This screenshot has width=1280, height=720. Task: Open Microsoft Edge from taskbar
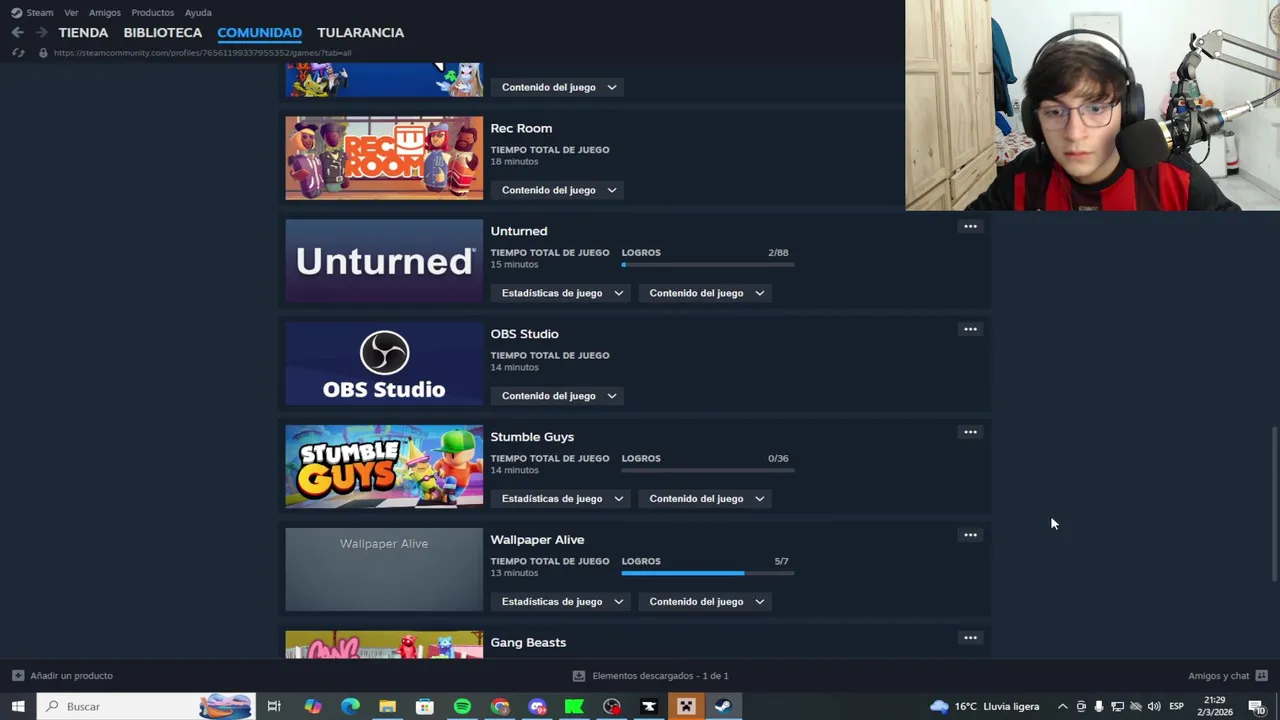pyautogui.click(x=350, y=706)
